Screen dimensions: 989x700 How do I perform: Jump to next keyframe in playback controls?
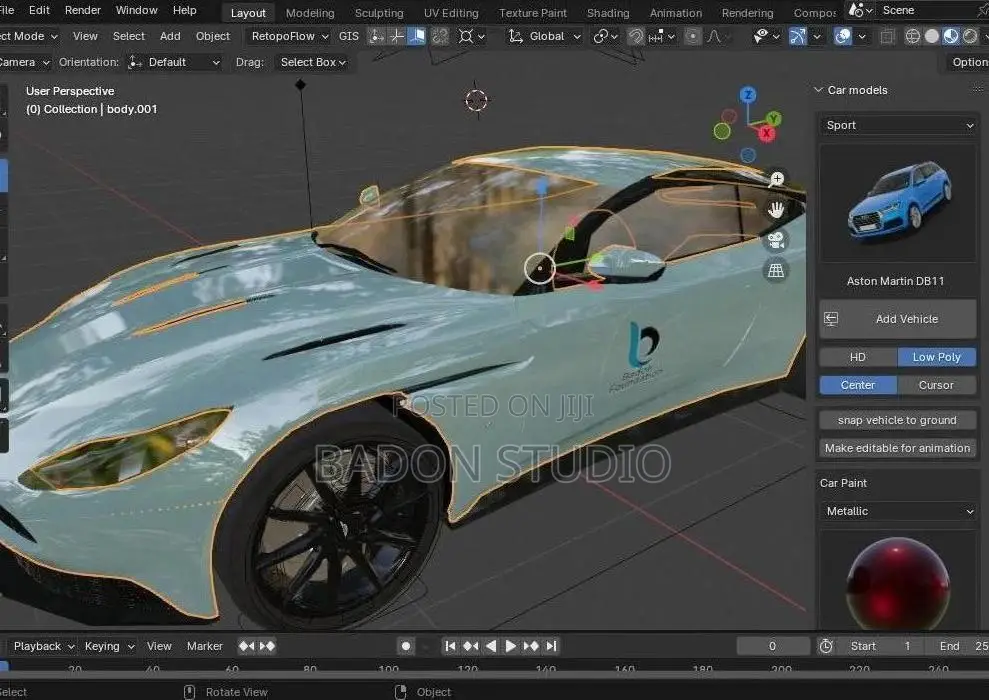(531, 646)
